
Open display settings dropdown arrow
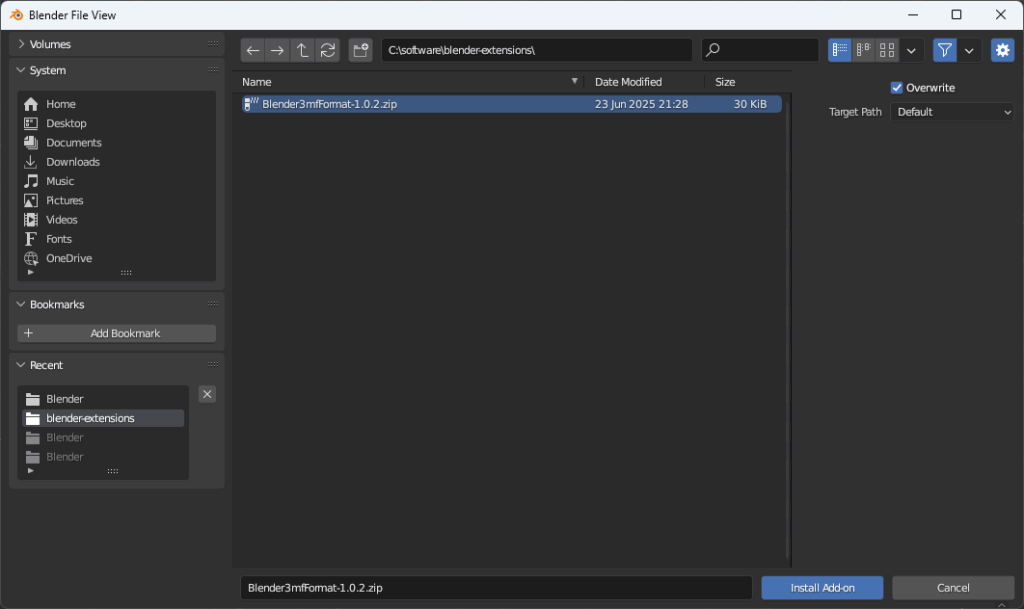coord(911,50)
